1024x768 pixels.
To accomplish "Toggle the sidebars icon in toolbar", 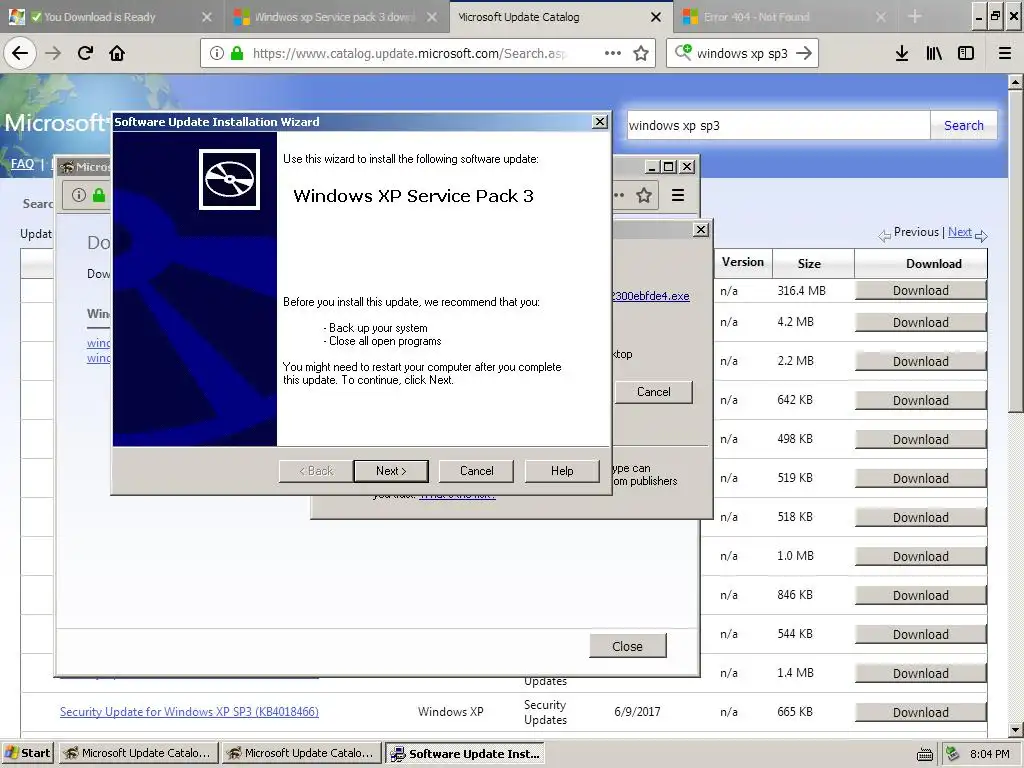I will [966, 53].
